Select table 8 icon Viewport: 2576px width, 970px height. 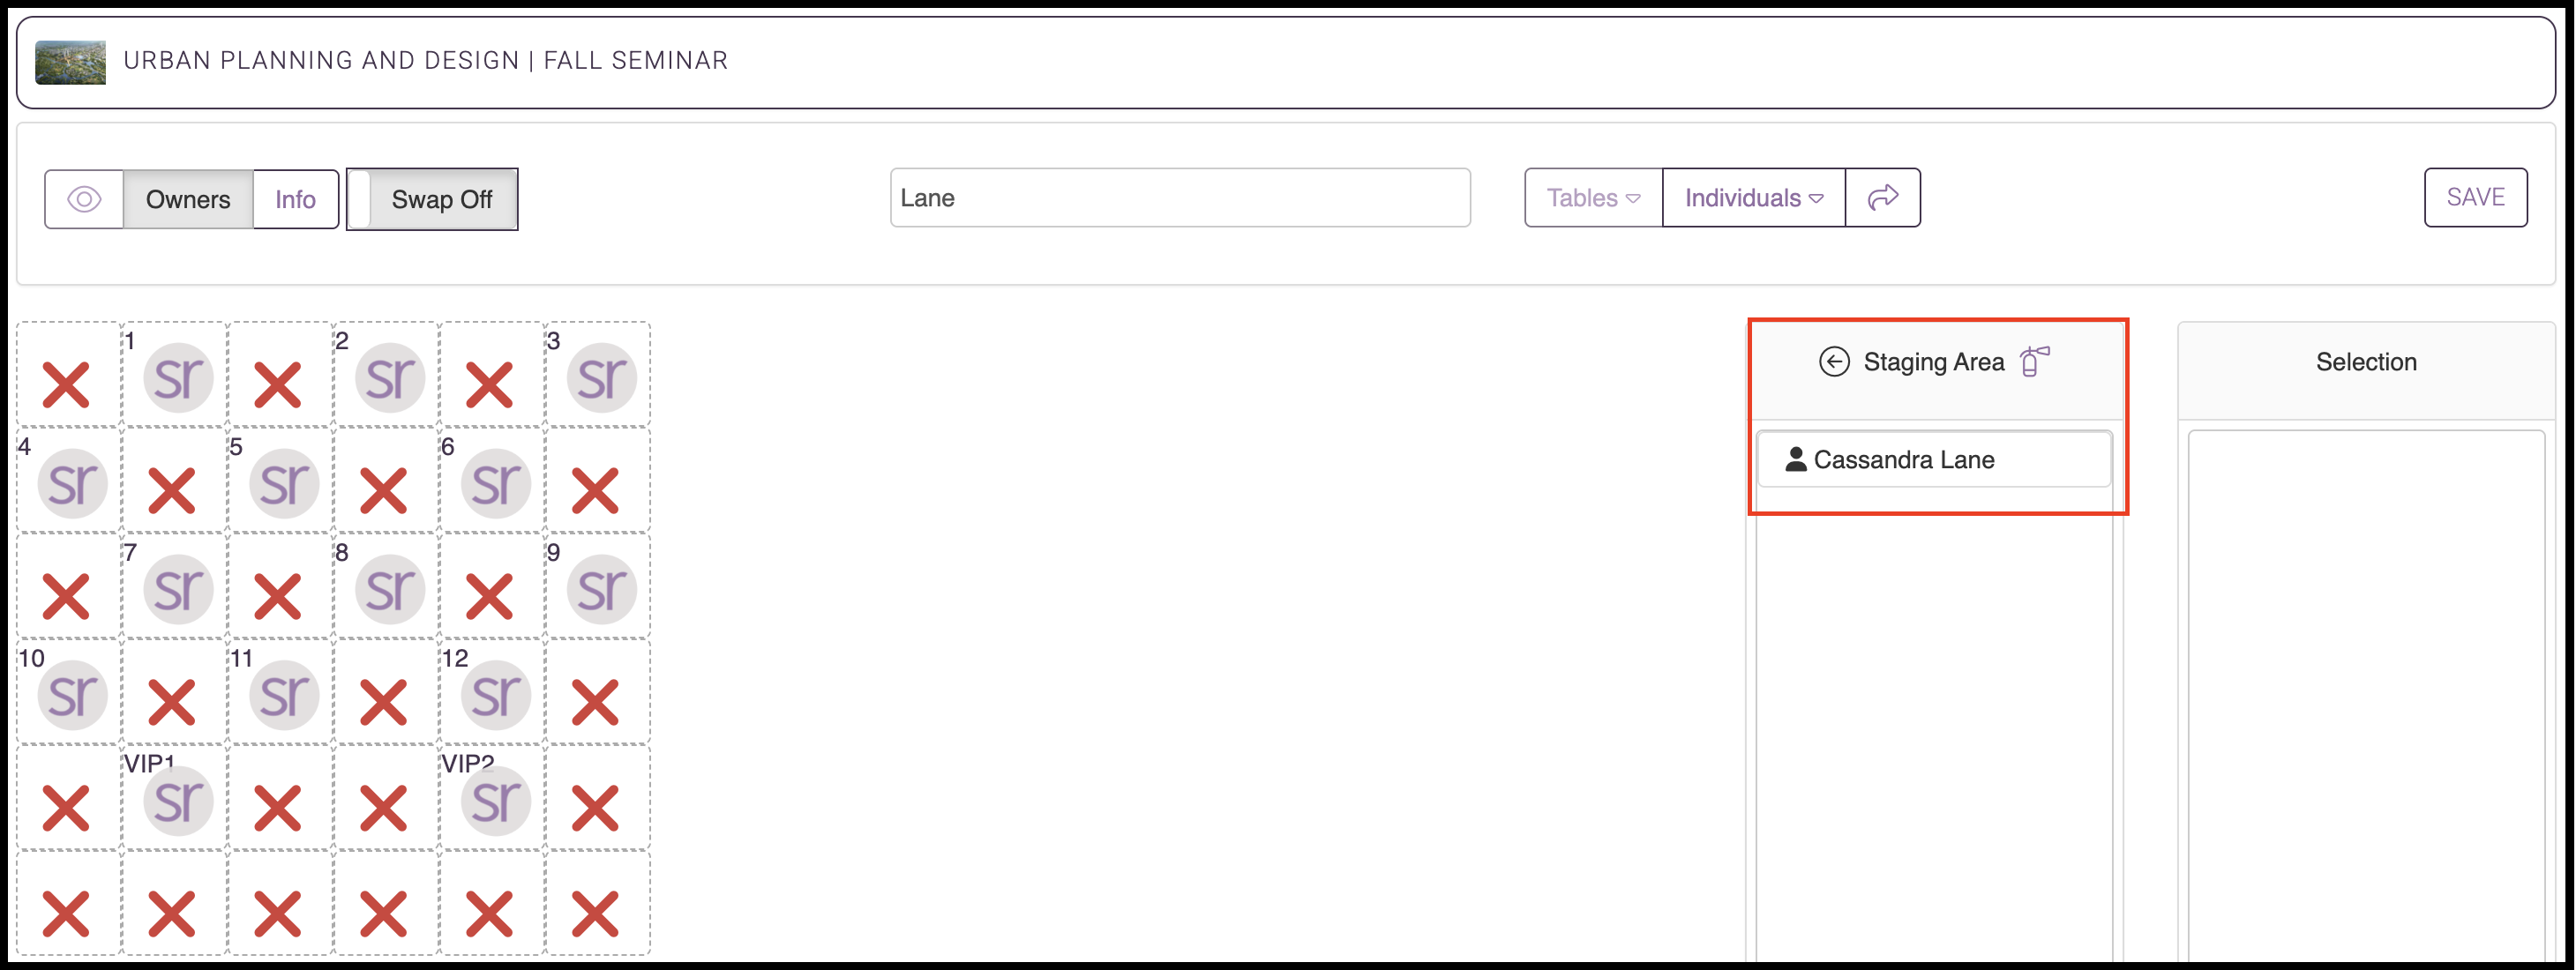[390, 590]
